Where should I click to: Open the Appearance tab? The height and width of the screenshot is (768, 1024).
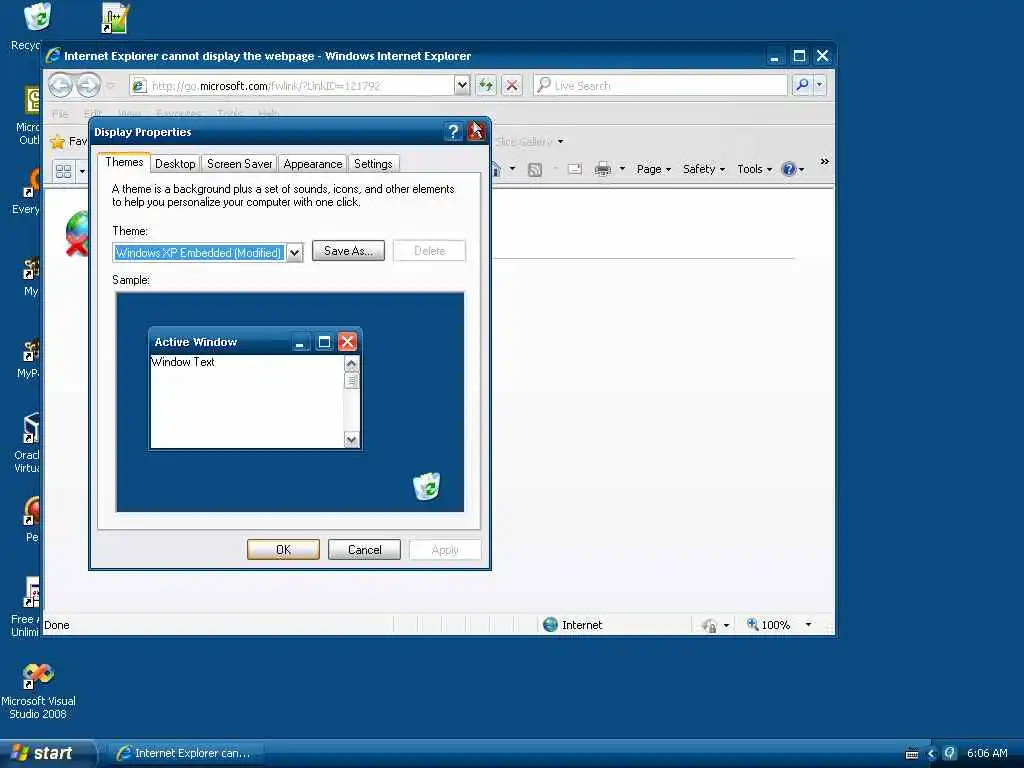coord(312,164)
